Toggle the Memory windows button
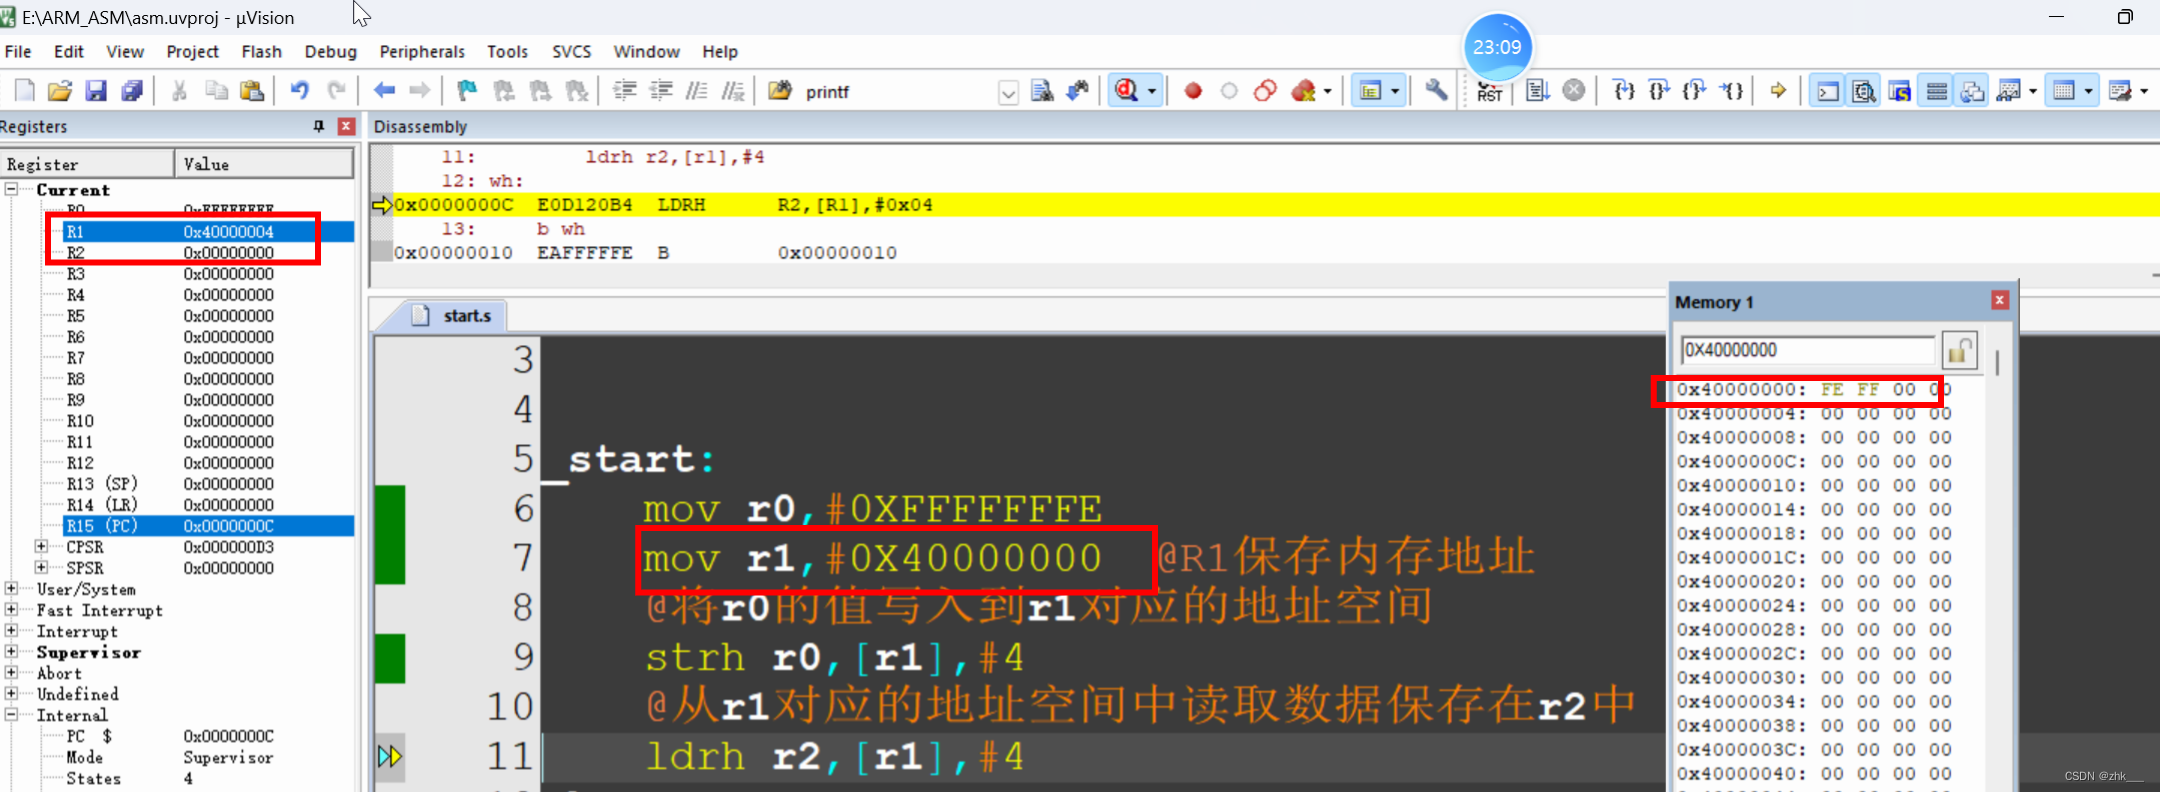 point(2063,91)
